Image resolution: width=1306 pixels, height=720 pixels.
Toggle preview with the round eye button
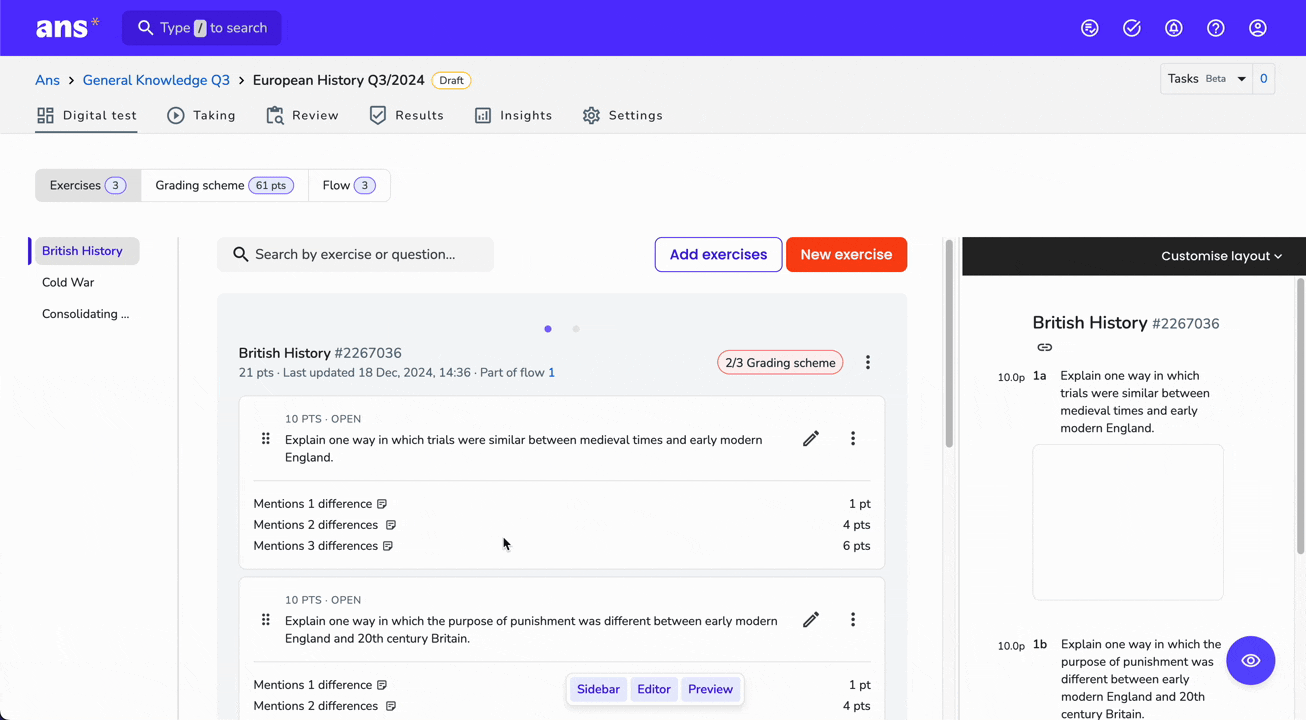point(1251,661)
